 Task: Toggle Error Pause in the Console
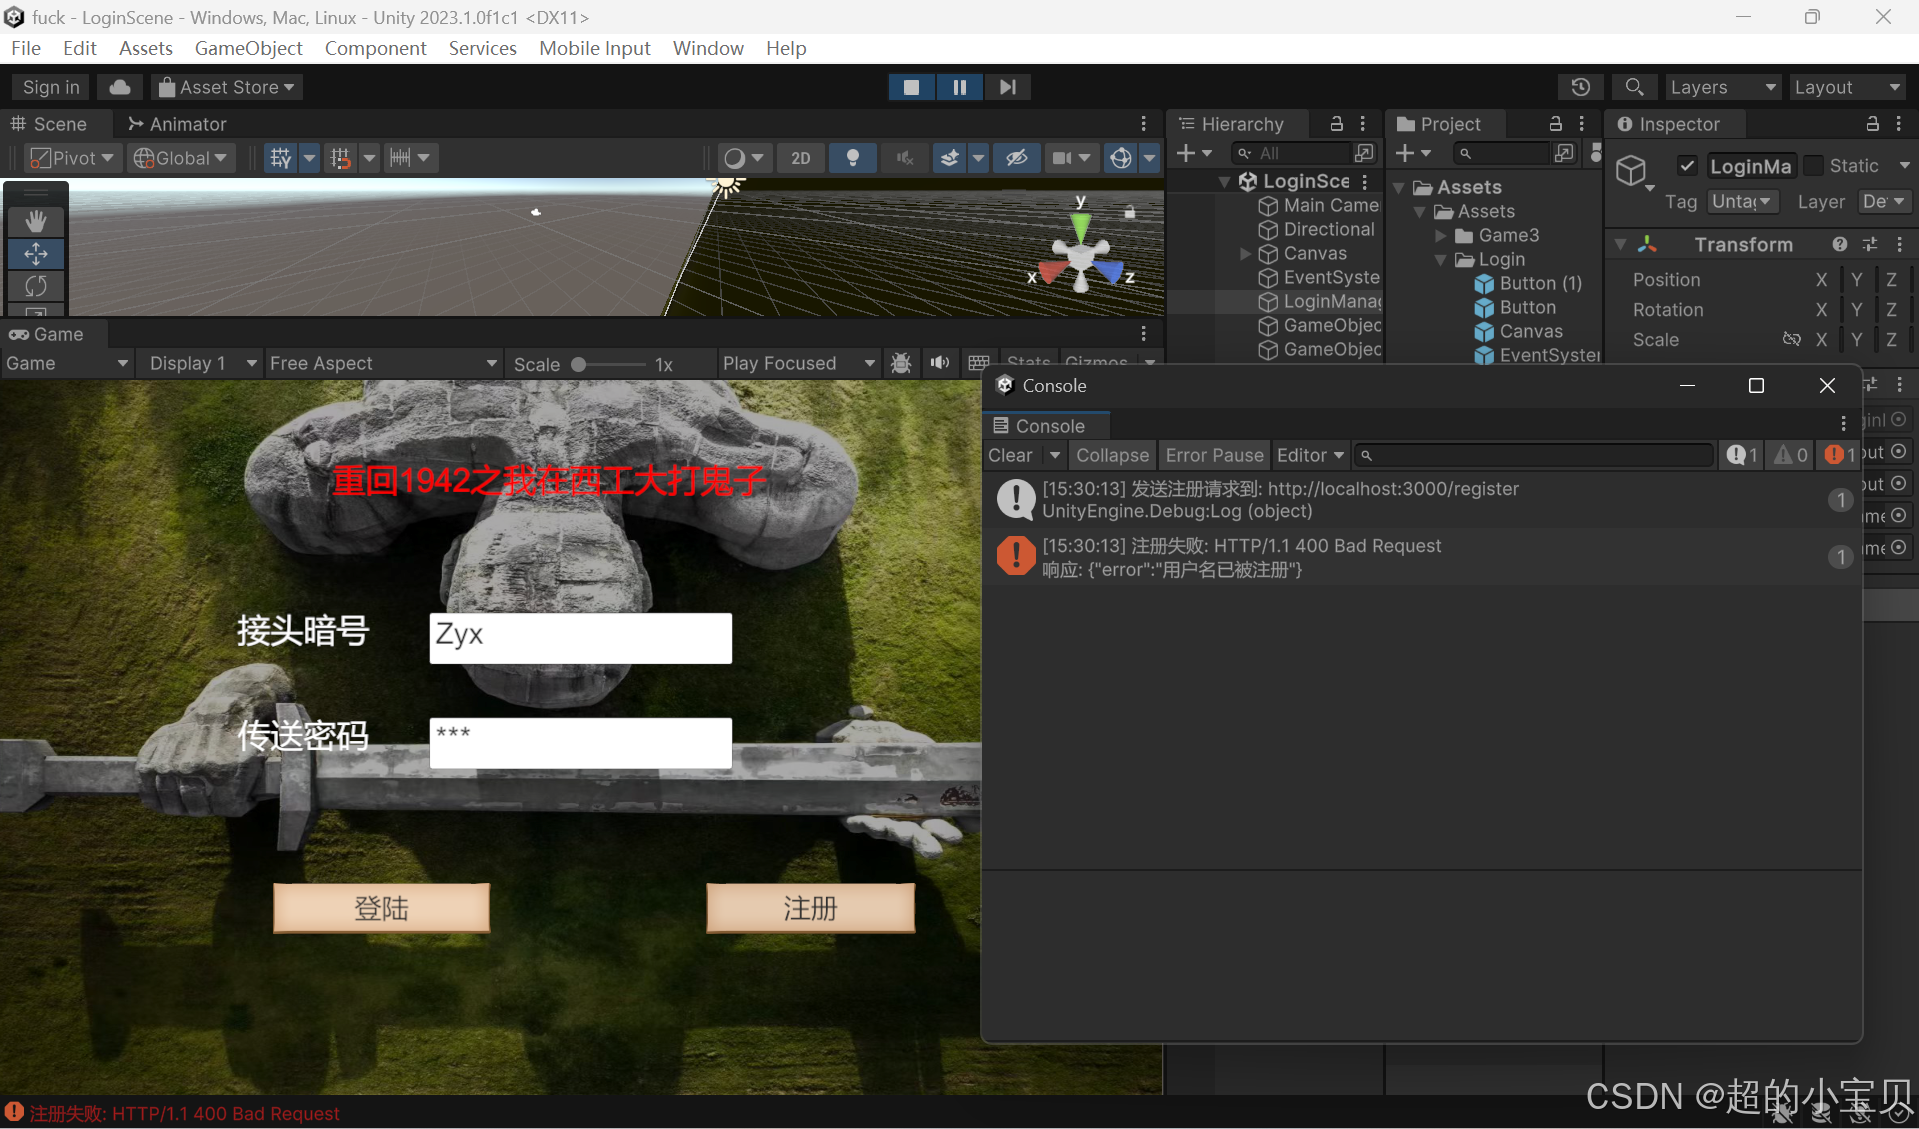click(1214, 455)
